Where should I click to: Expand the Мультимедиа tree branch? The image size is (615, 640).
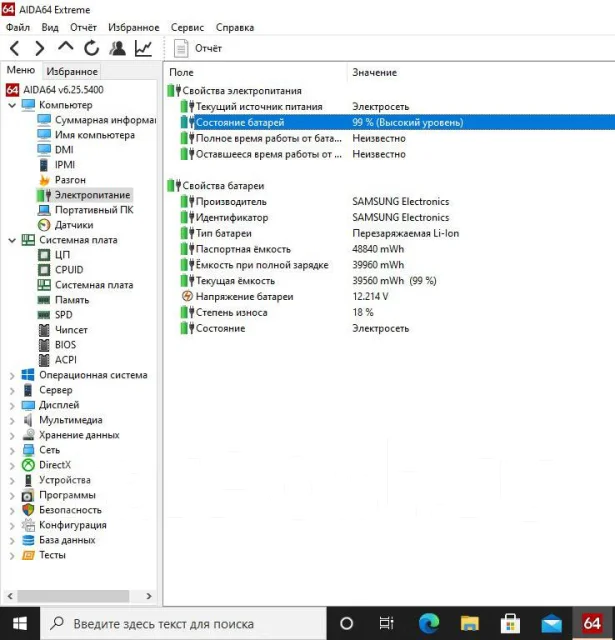coord(12,421)
